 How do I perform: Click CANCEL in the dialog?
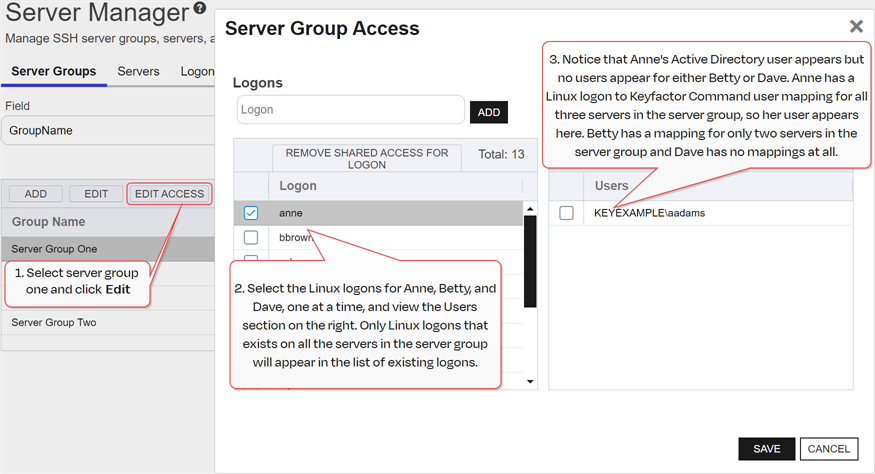point(828,449)
